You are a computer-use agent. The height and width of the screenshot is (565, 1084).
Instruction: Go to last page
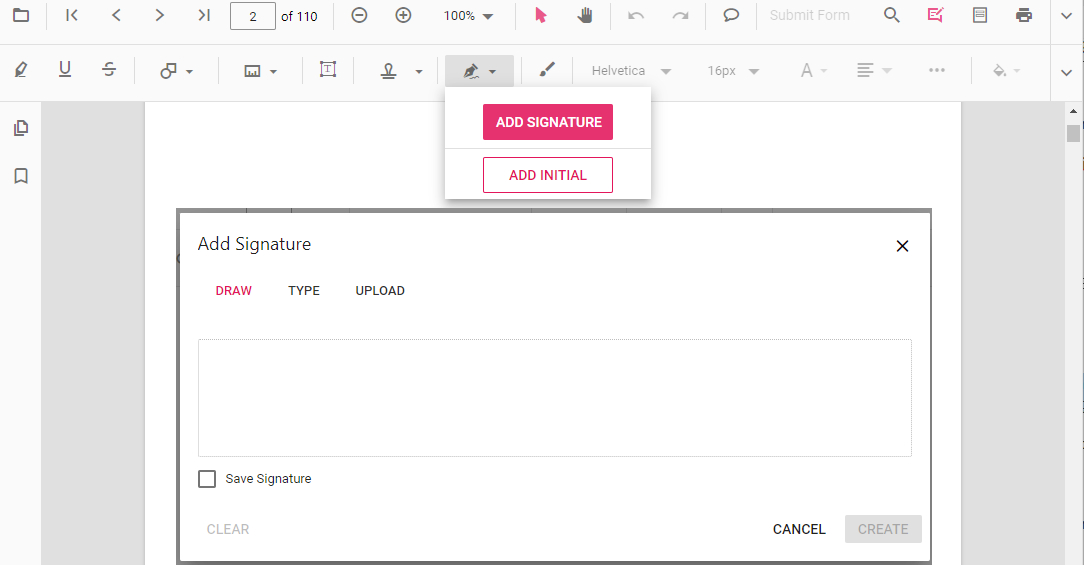tap(204, 15)
